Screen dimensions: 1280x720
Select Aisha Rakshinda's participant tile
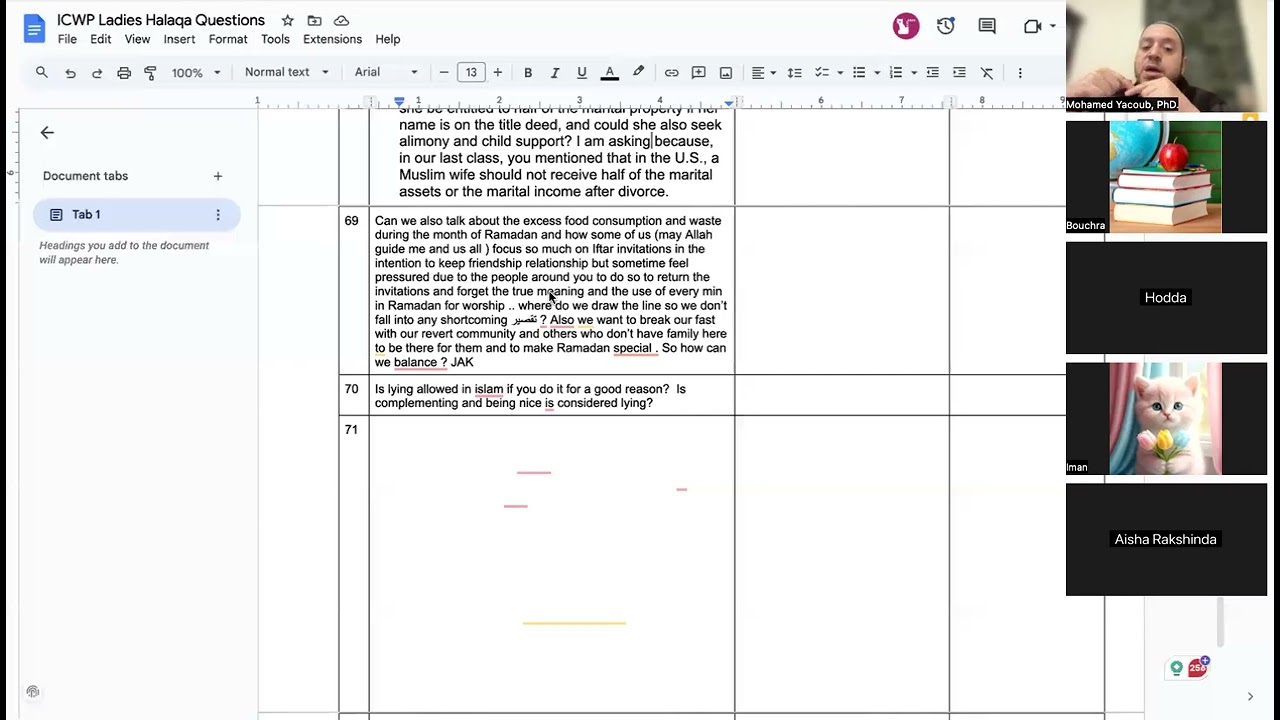pyautogui.click(x=1166, y=539)
